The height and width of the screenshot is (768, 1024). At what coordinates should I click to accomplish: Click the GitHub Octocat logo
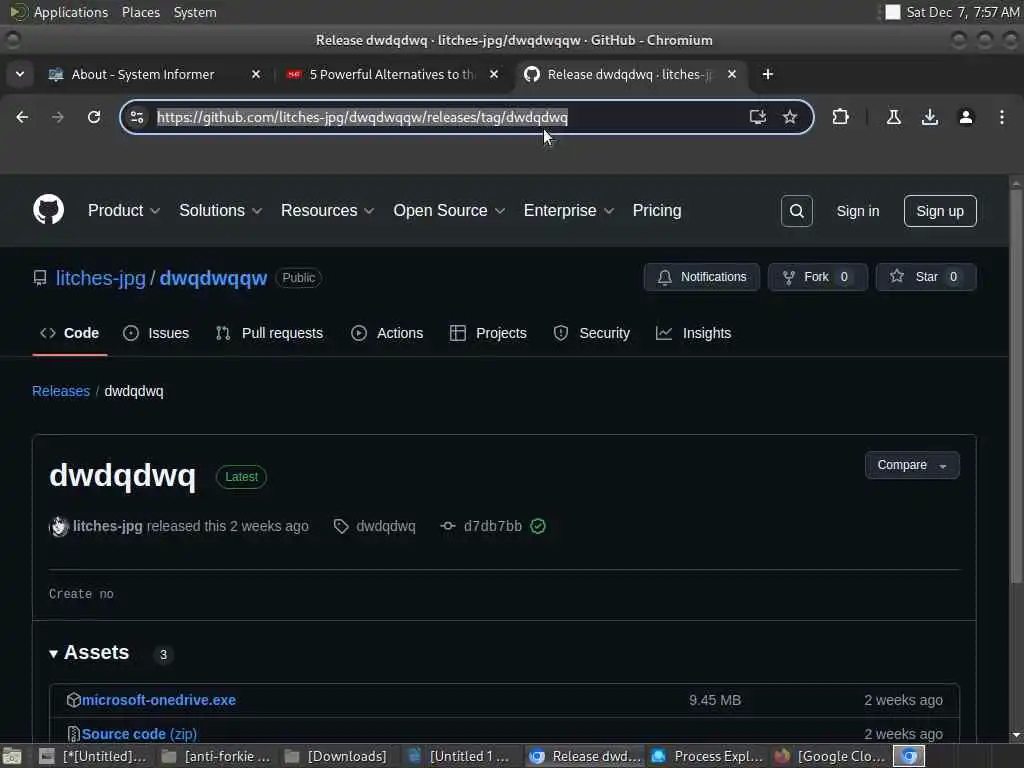(48, 210)
